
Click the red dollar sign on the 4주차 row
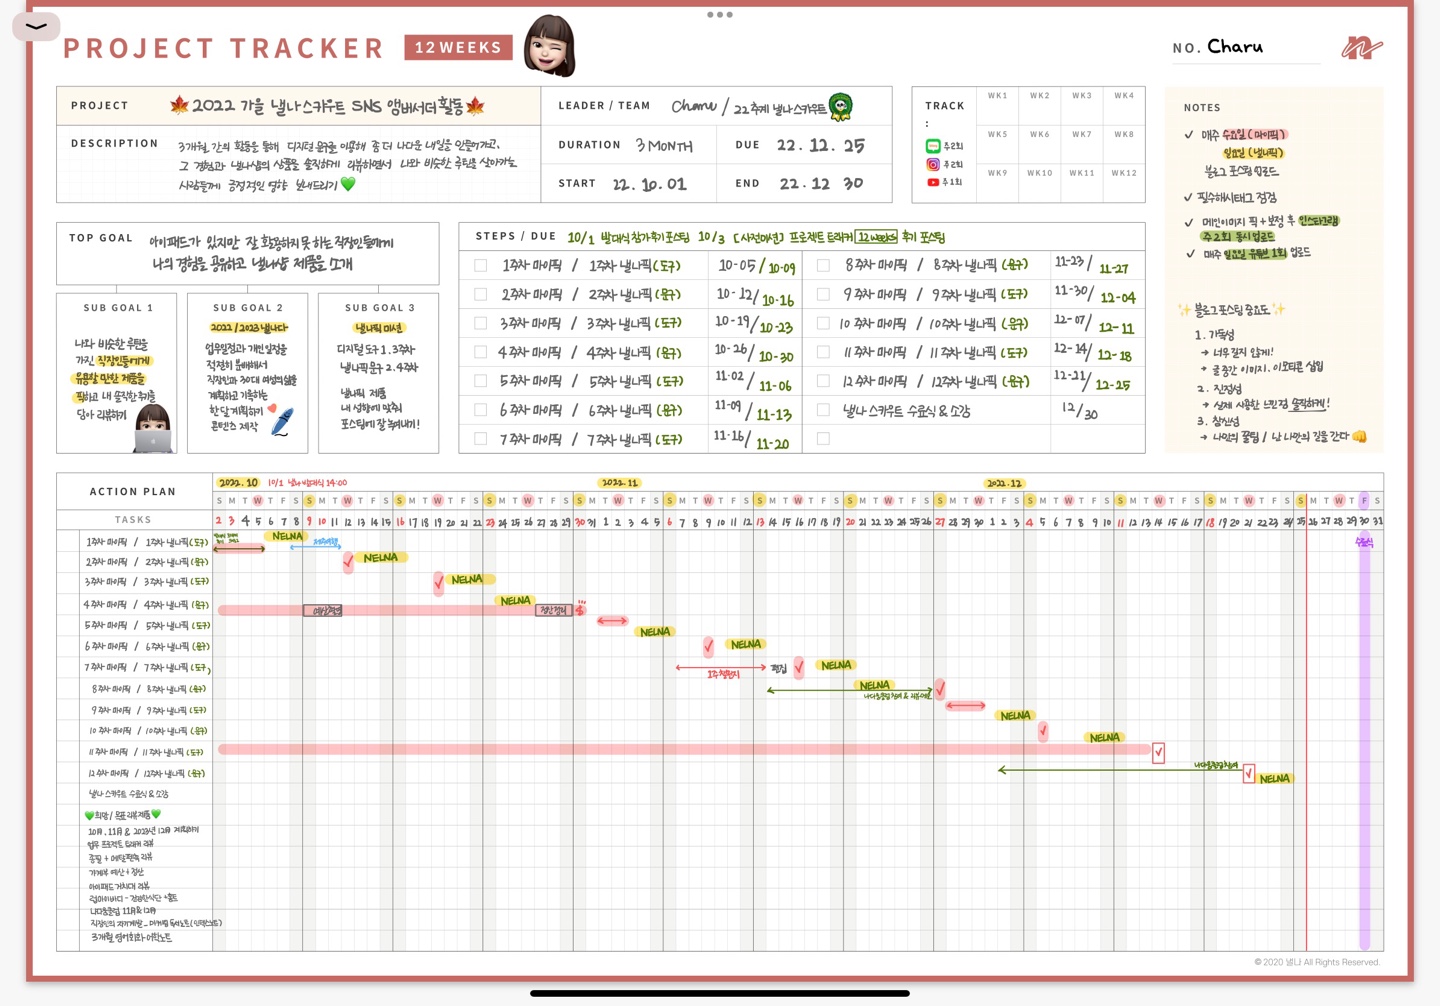pos(580,607)
